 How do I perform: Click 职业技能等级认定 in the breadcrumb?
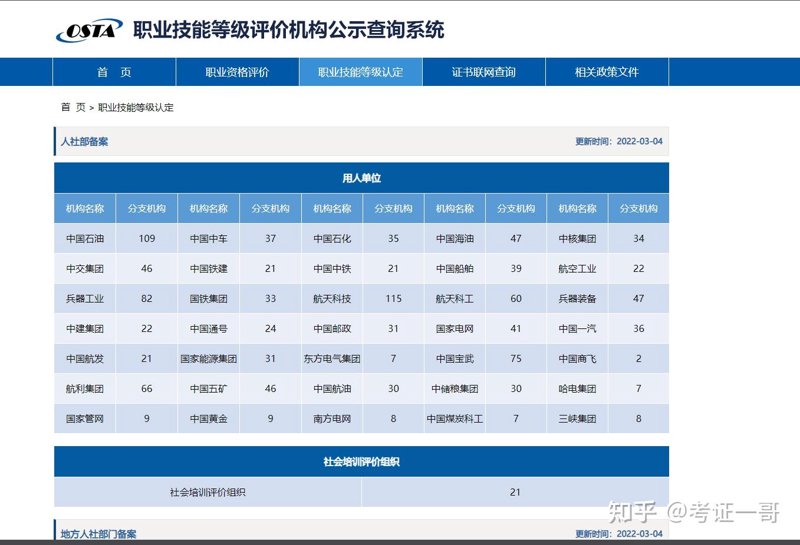point(136,107)
